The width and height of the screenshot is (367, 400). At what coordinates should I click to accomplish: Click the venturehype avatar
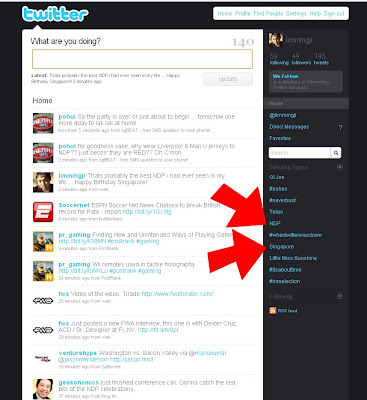click(x=43, y=359)
